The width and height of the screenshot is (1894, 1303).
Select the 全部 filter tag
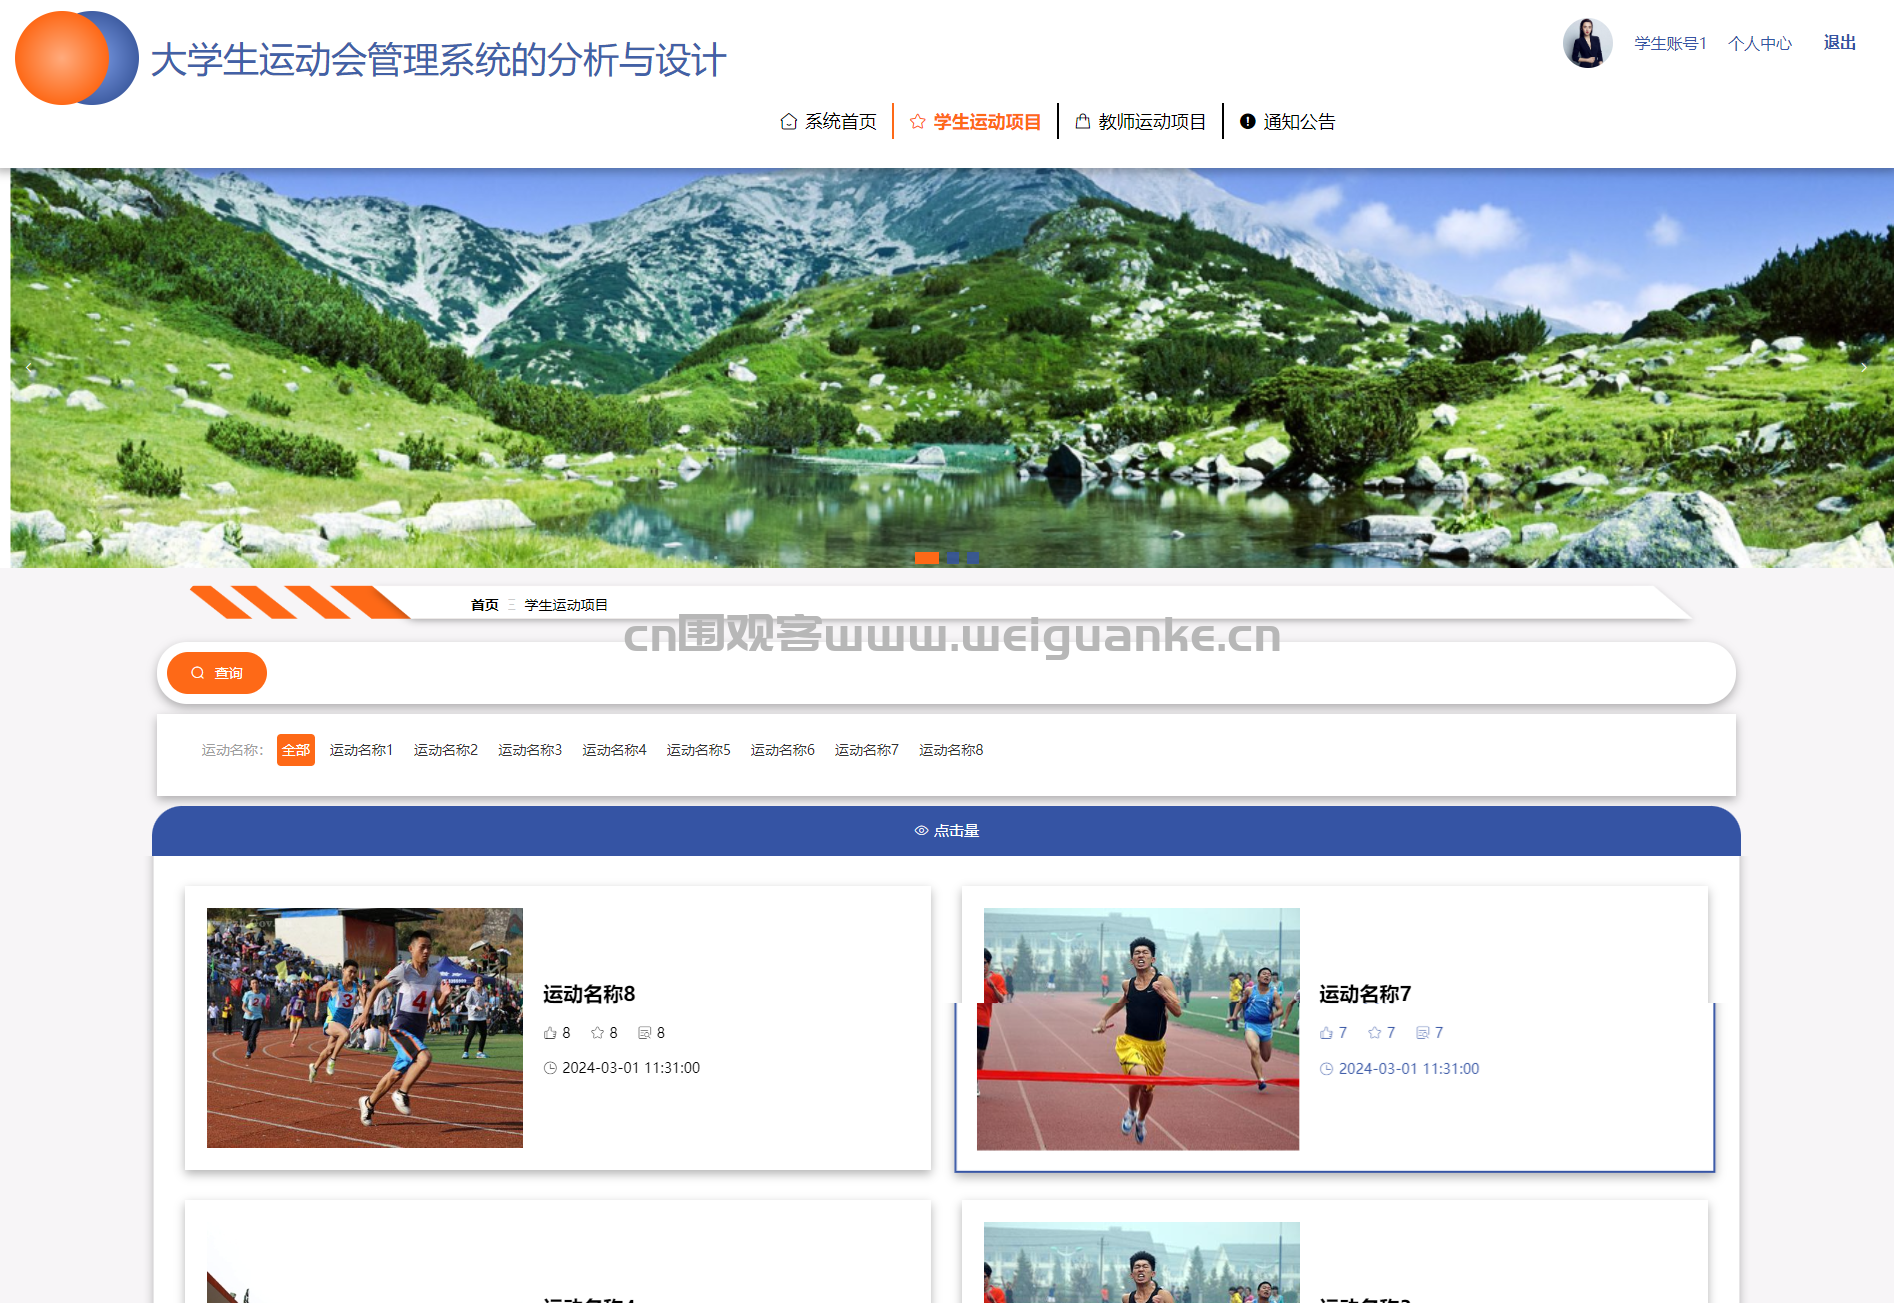coord(296,750)
